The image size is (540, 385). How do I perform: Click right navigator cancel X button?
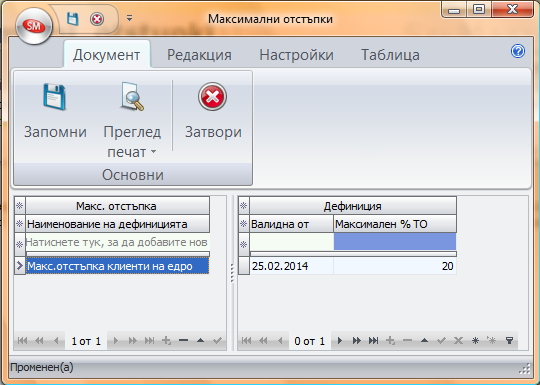point(458,341)
